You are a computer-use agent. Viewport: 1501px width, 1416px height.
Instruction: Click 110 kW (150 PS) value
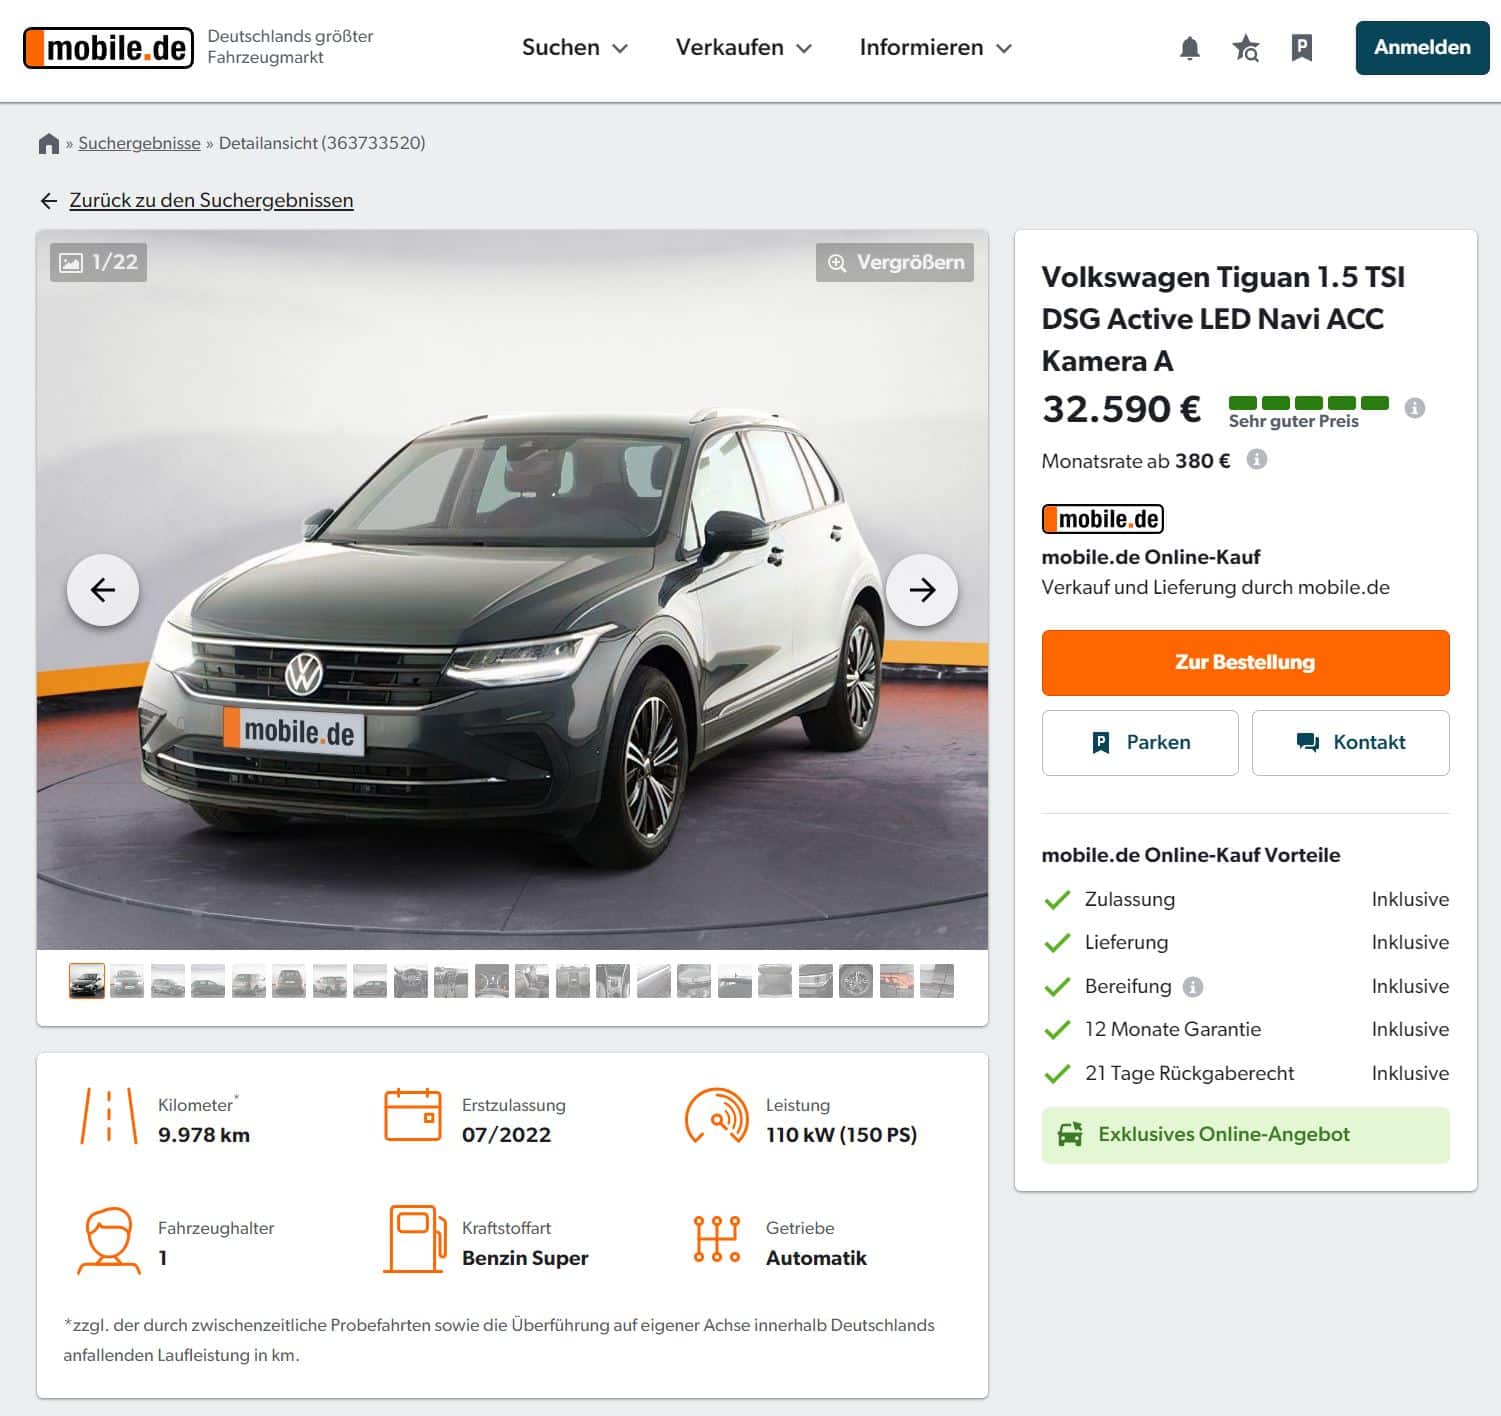(841, 1135)
